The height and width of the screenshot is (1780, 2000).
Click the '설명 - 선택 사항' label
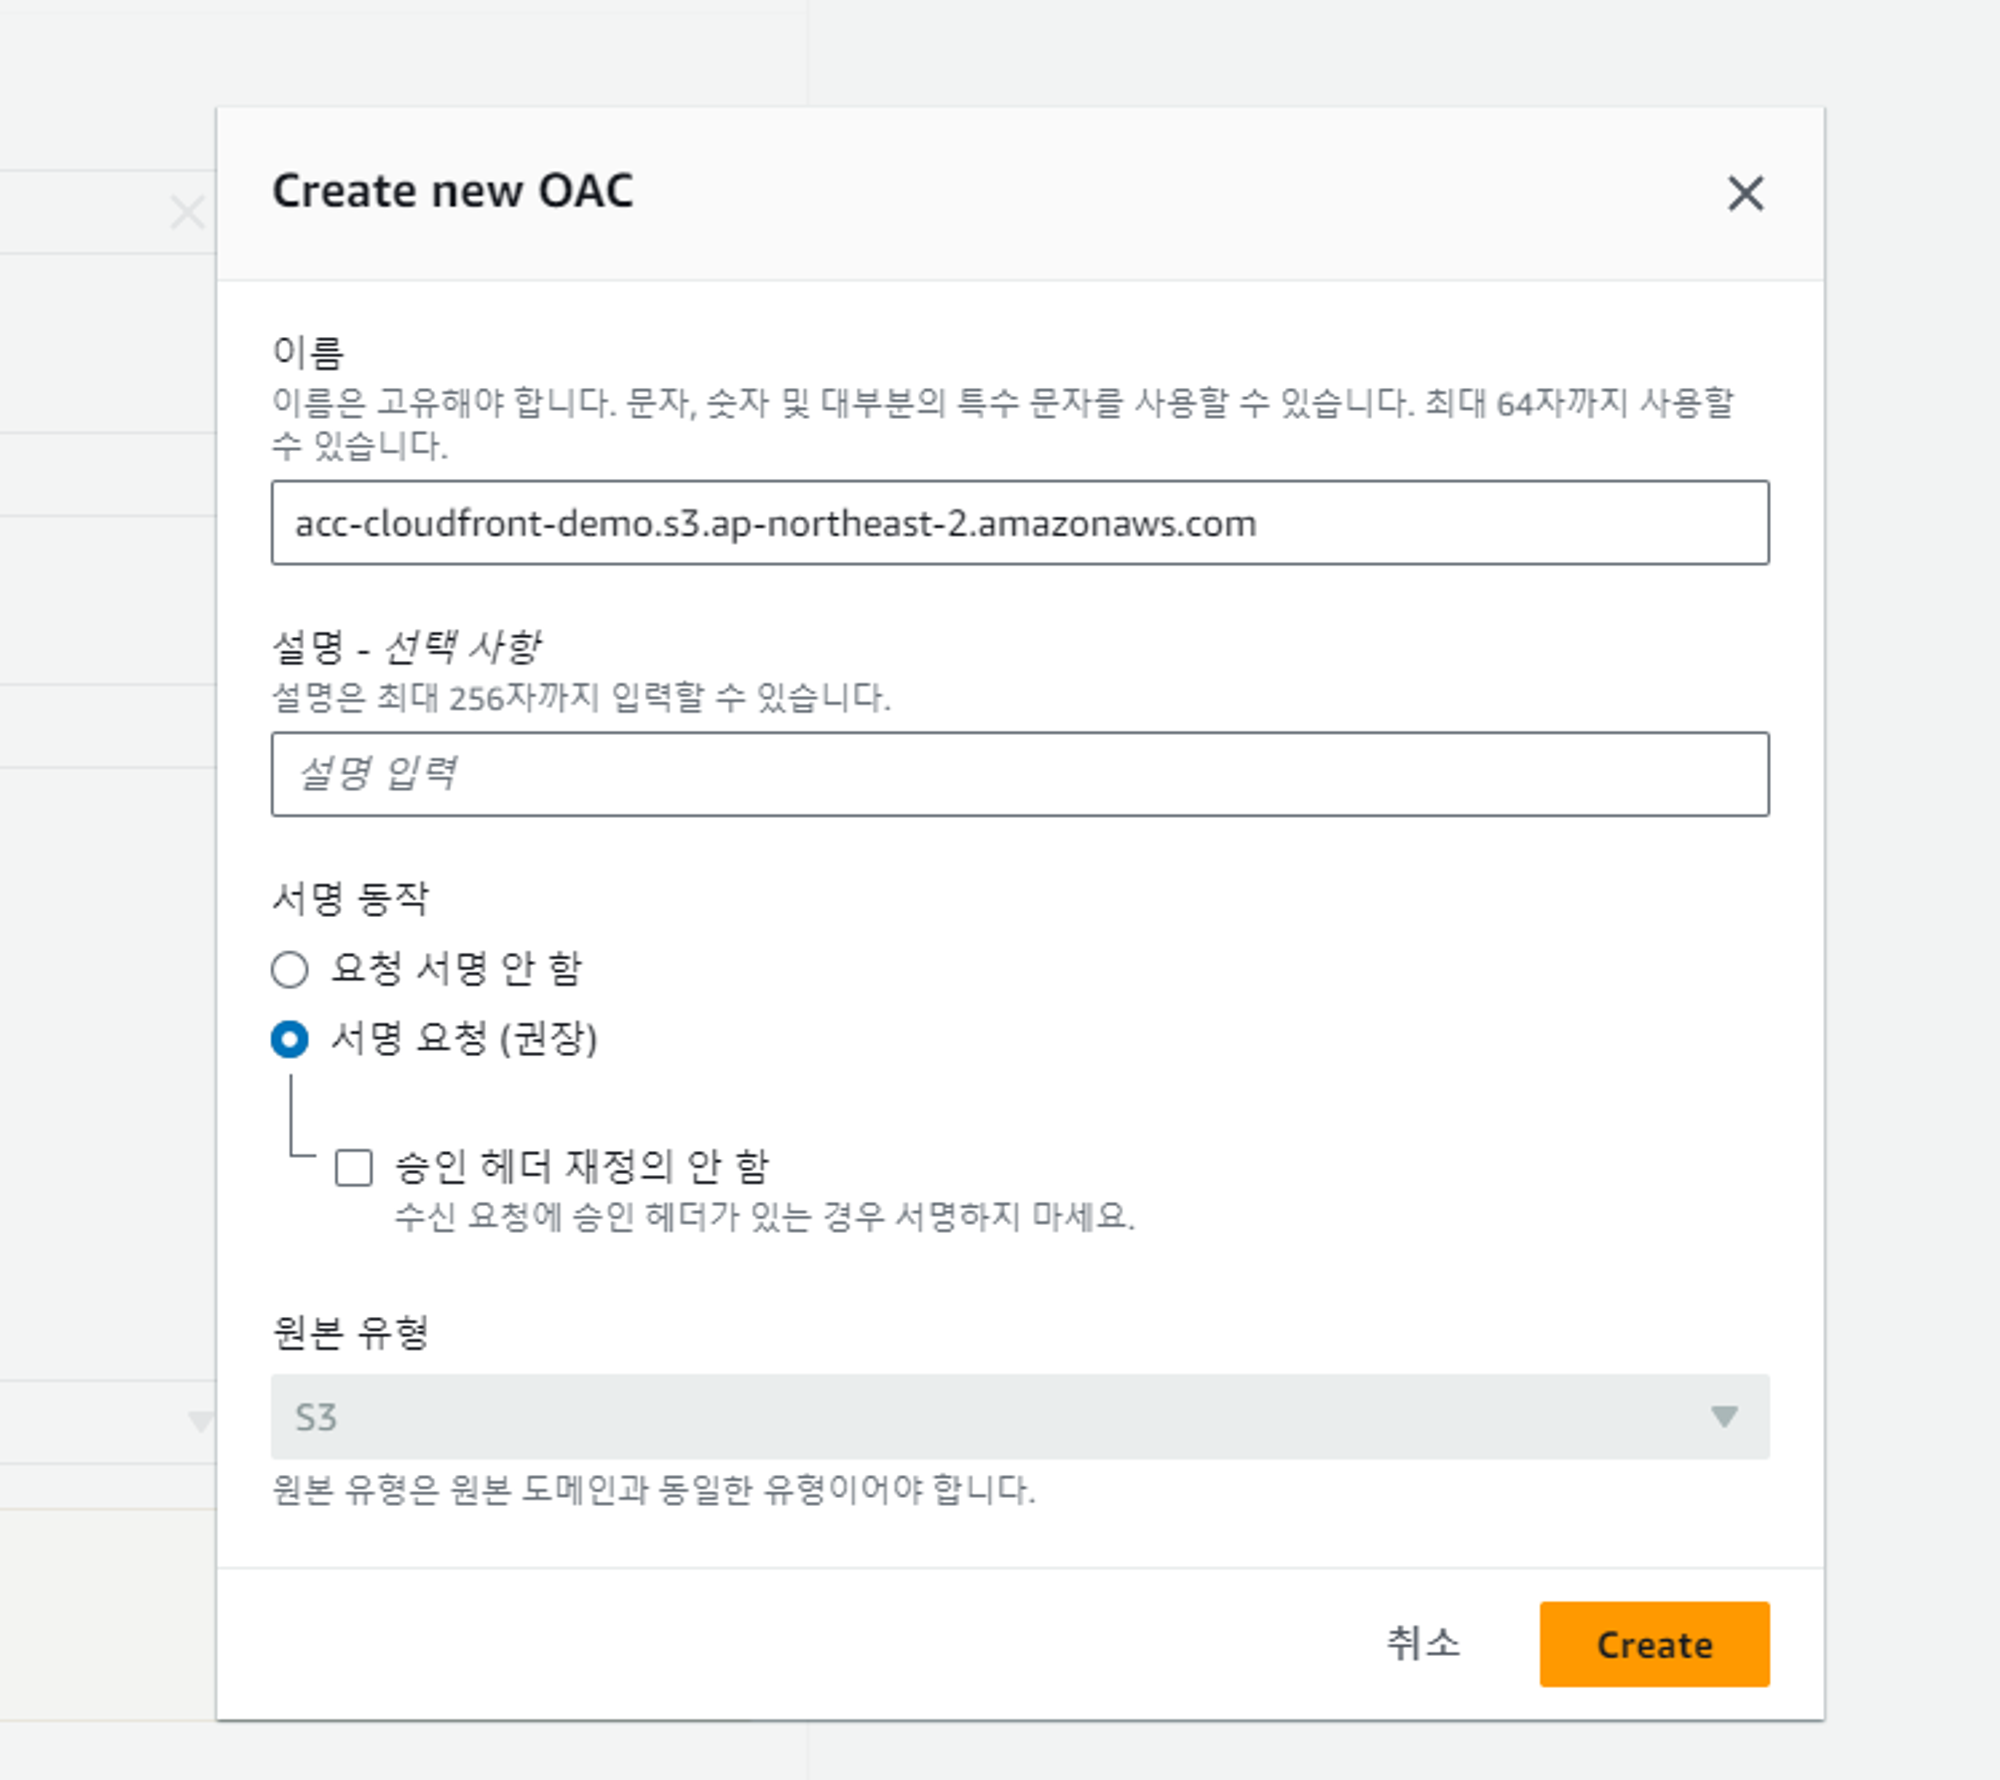pyautogui.click(x=406, y=647)
